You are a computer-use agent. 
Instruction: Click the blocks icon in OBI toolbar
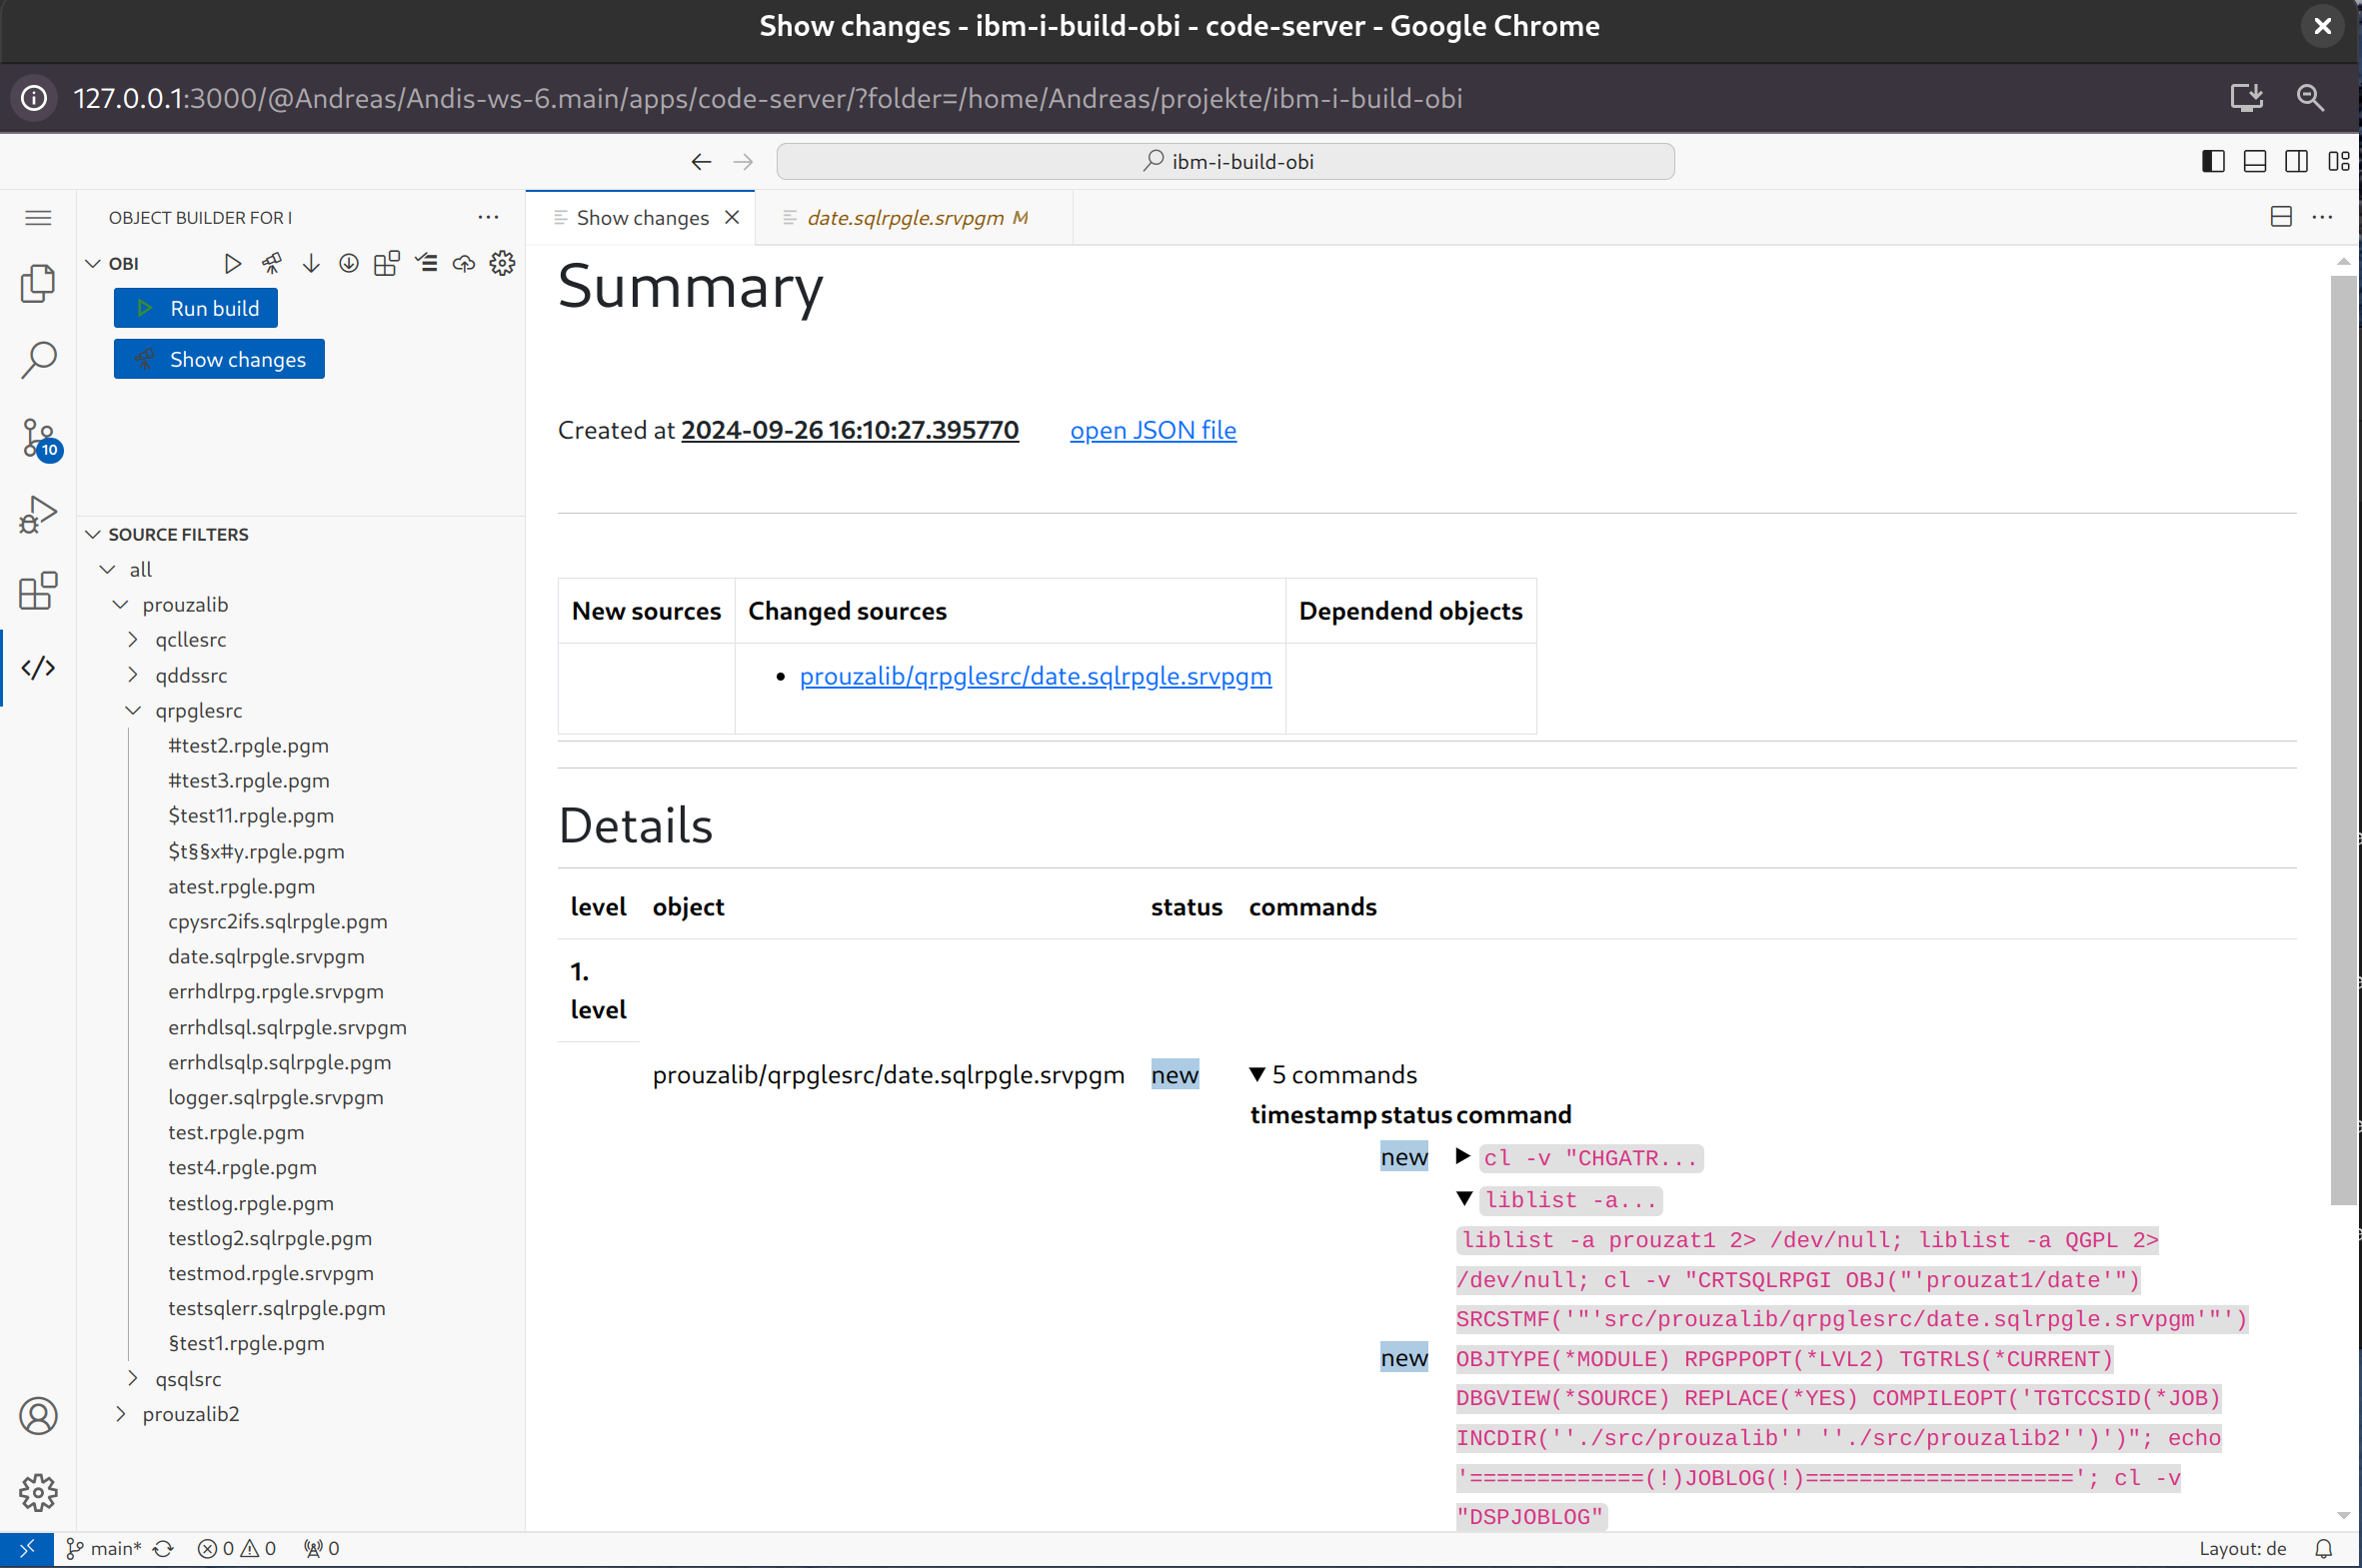coord(387,263)
